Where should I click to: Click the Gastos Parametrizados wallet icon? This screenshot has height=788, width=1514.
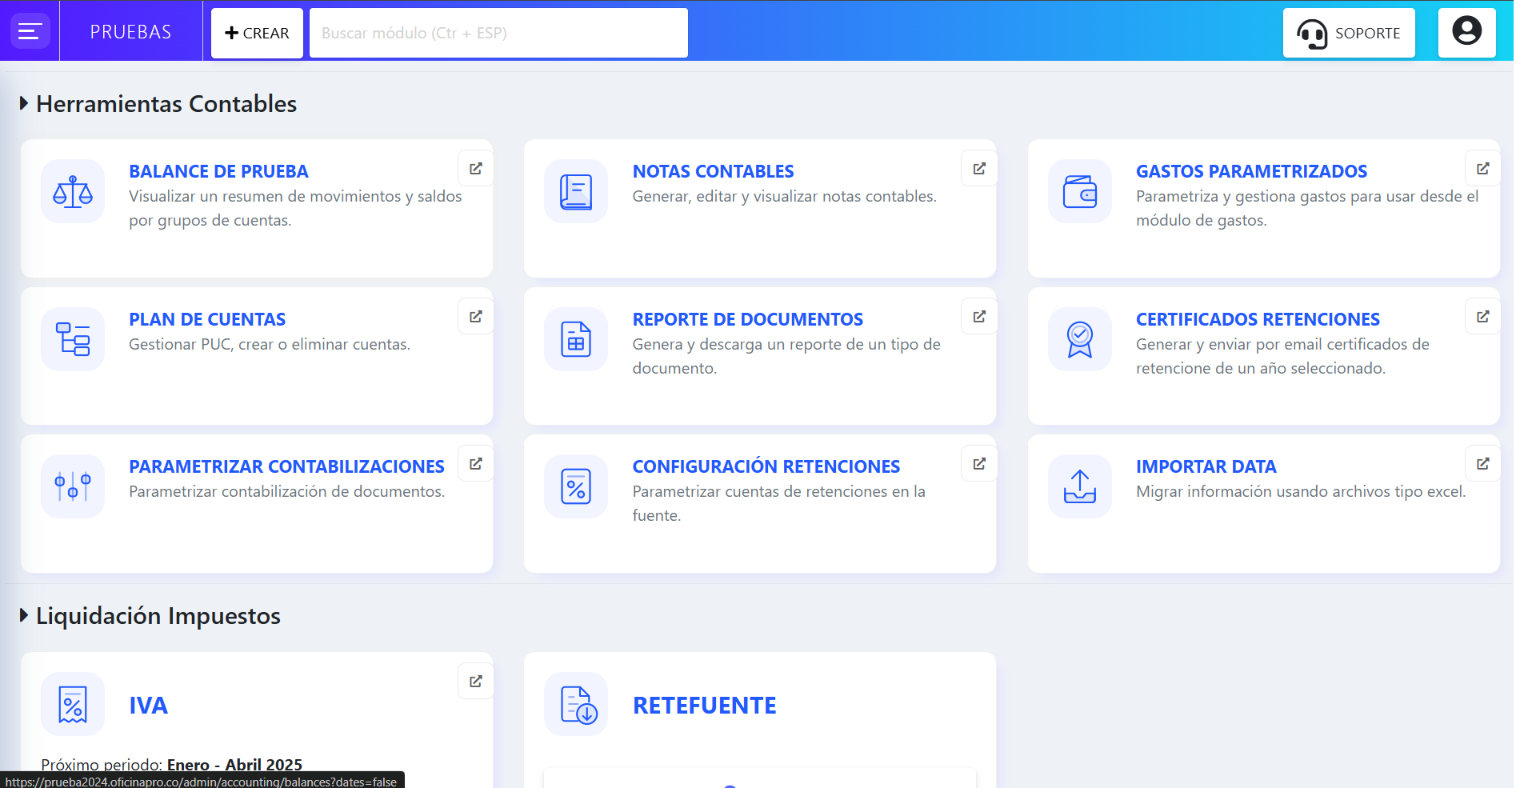point(1080,191)
